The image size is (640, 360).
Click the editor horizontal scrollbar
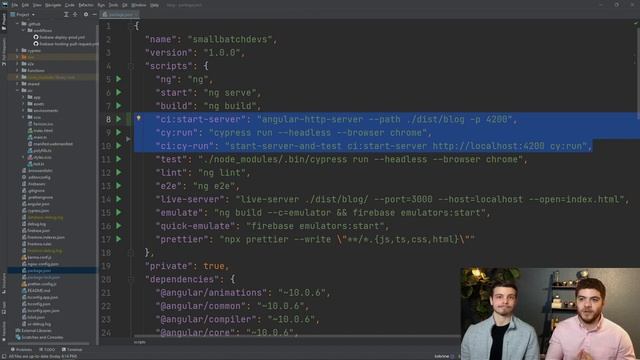pyautogui.click(x=297, y=337)
